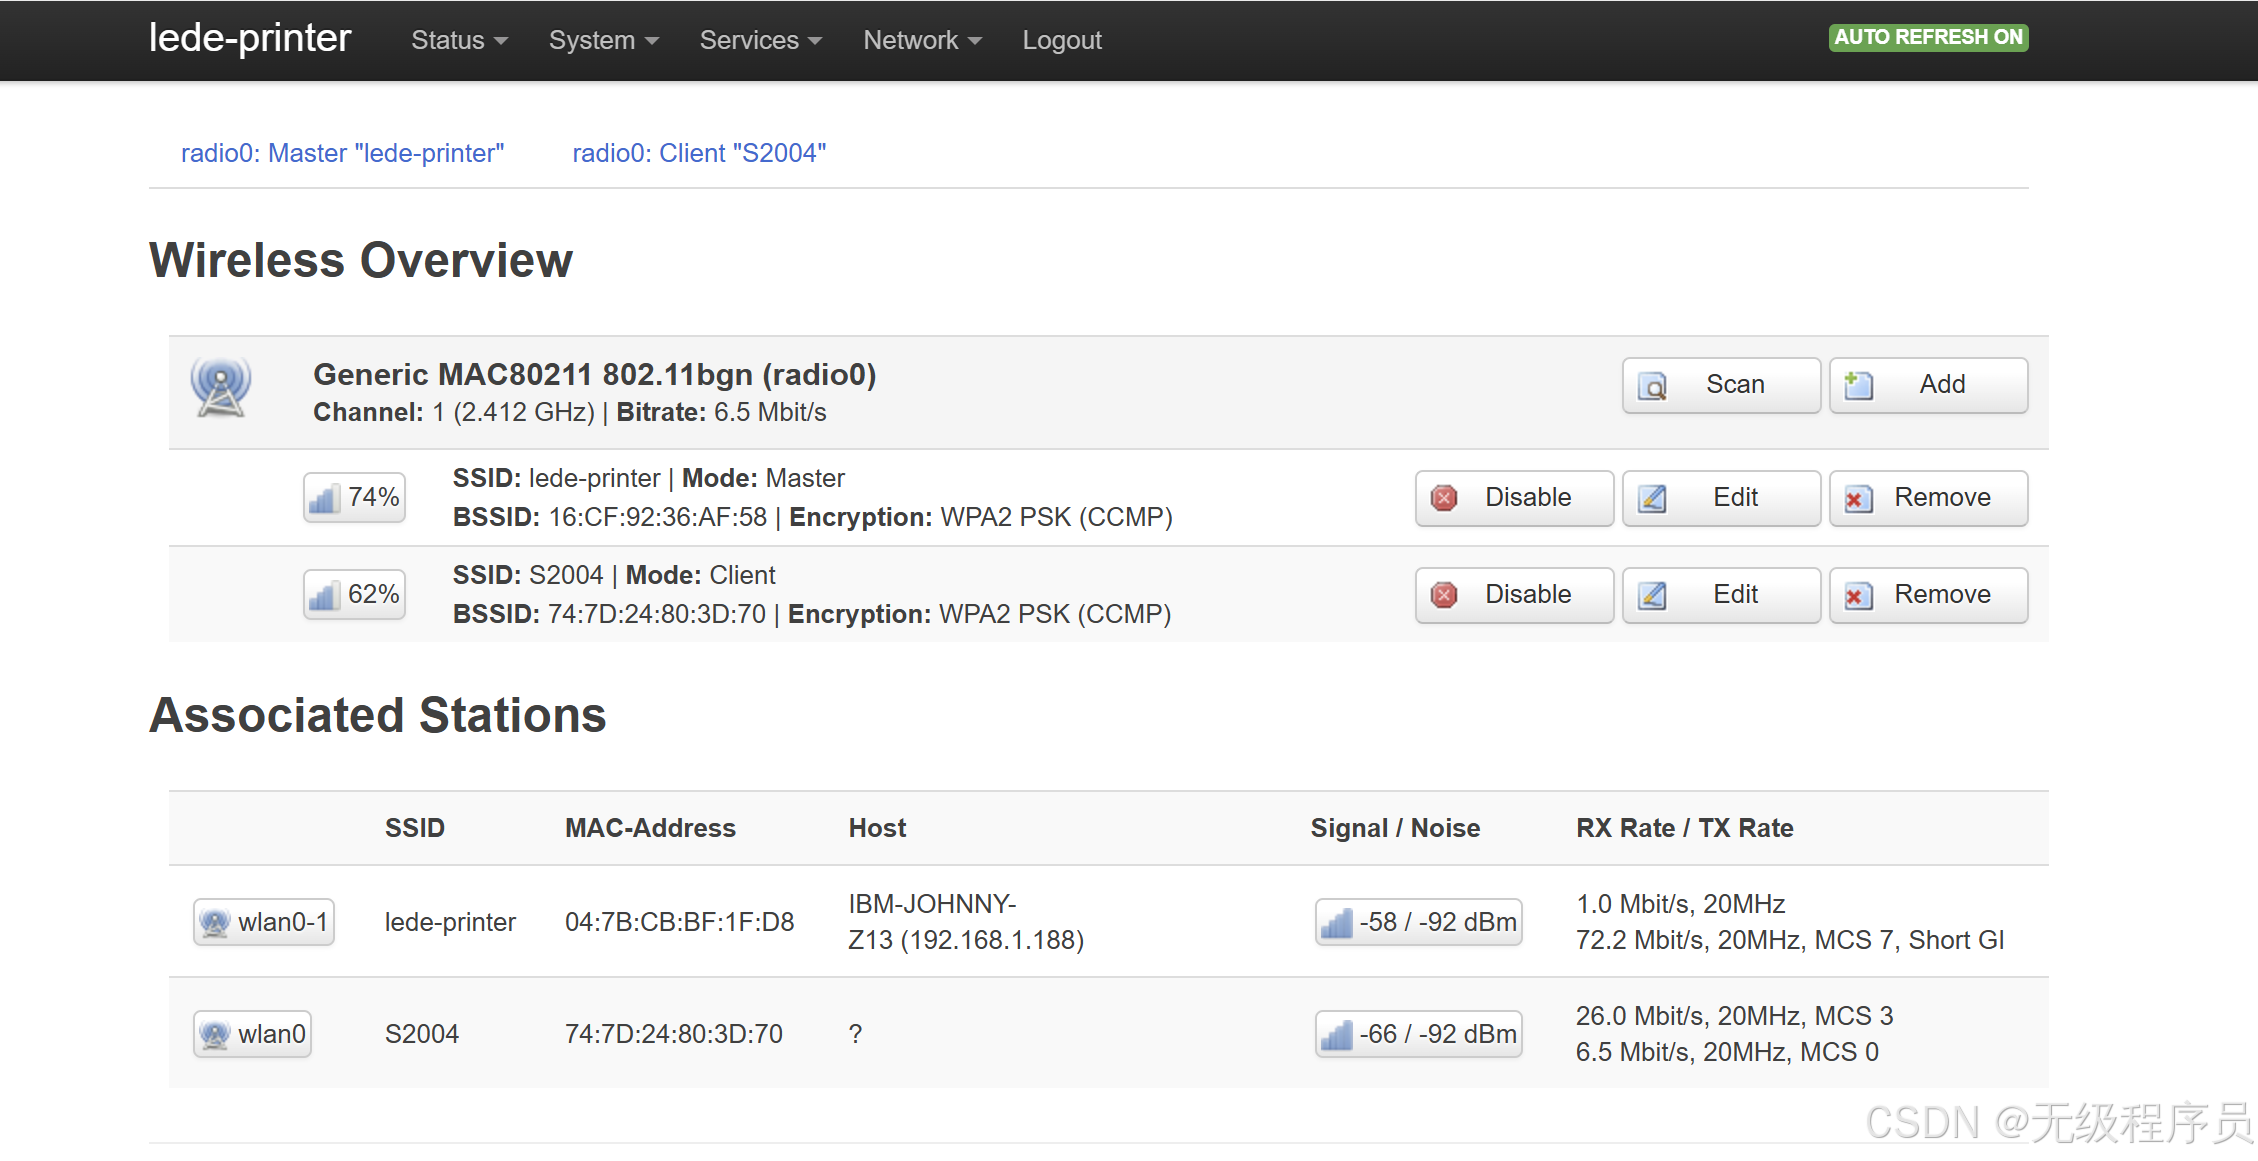Click the 74% signal strength indicator
The height and width of the screenshot is (1161, 2258).
tap(355, 498)
